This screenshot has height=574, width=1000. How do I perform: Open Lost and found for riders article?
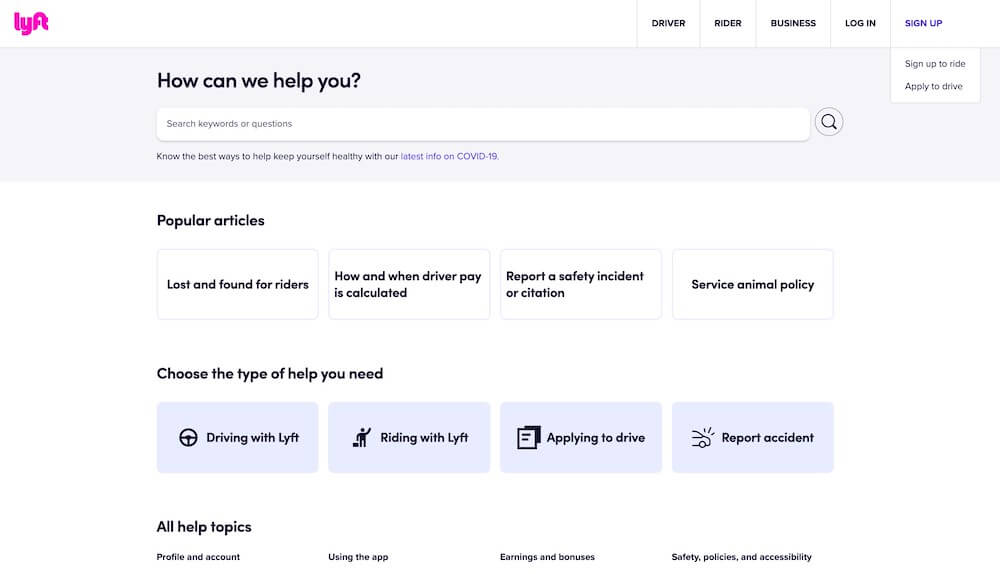[237, 284]
